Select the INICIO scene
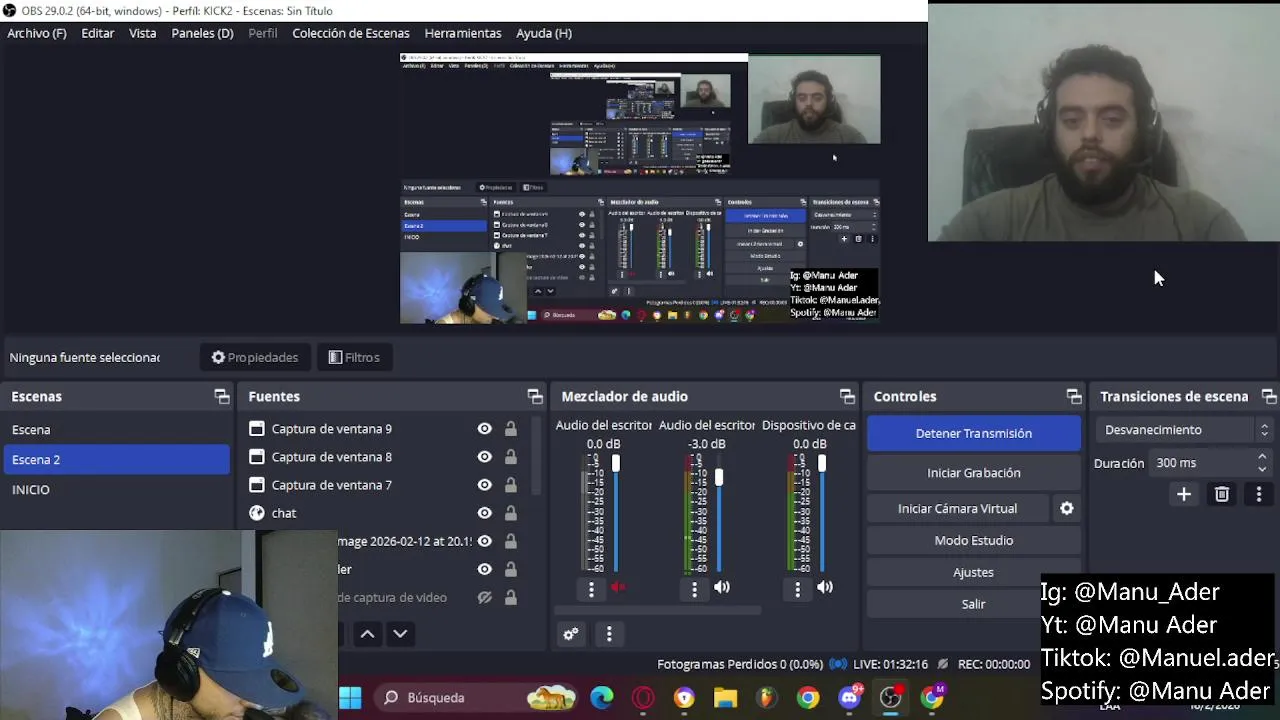The width and height of the screenshot is (1280, 720). (x=116, y=490)
